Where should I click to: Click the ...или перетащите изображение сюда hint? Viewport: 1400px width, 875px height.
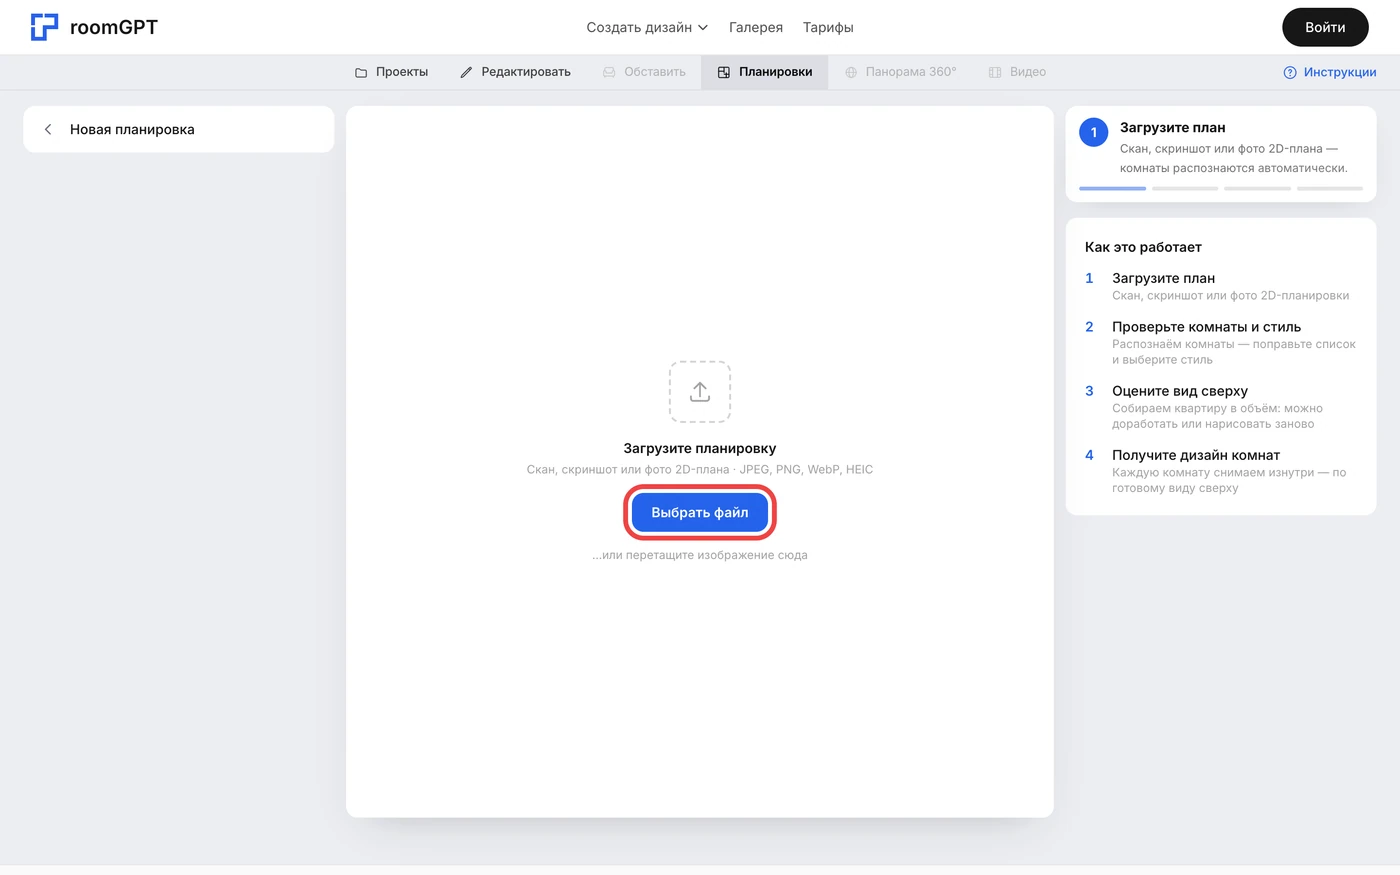point(700,555)
